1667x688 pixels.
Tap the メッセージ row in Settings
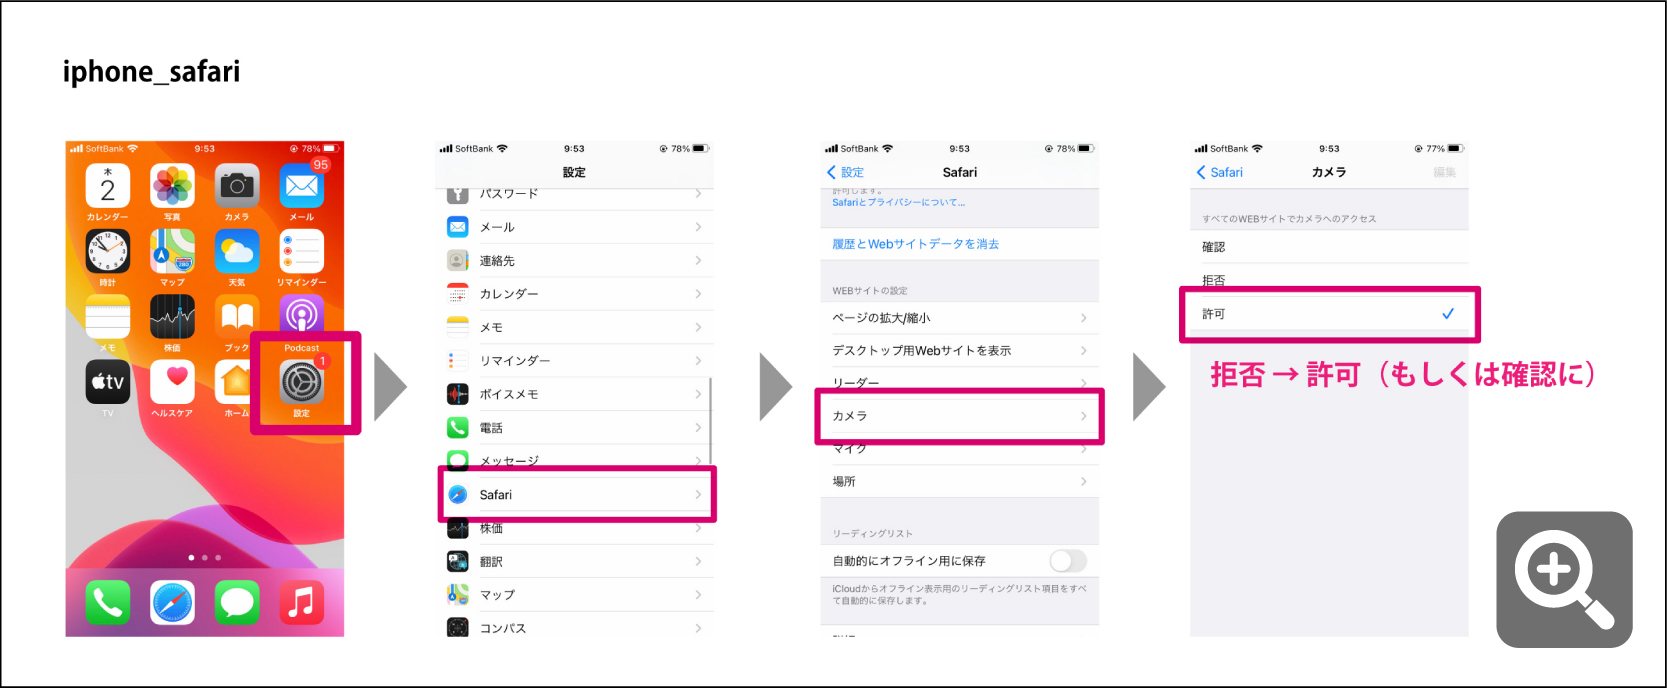tap(576, 461)
